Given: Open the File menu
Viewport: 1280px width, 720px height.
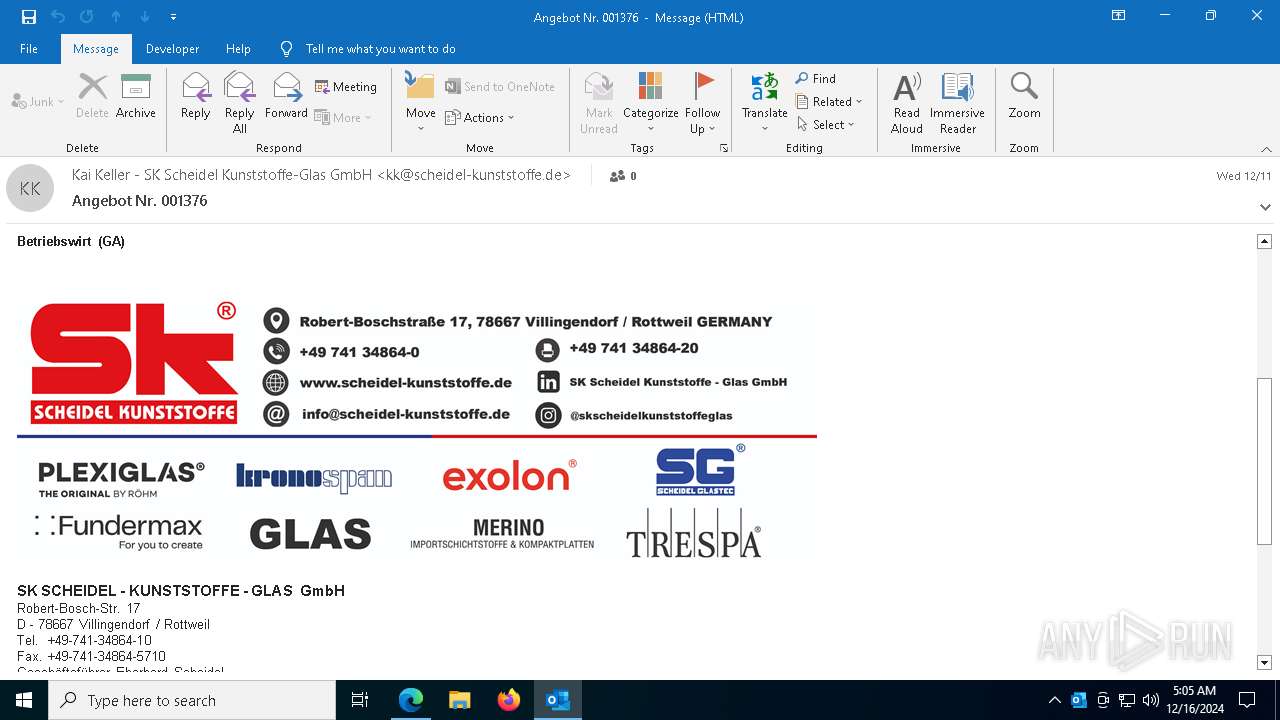Looking at the screenshot, I should 29,49.
